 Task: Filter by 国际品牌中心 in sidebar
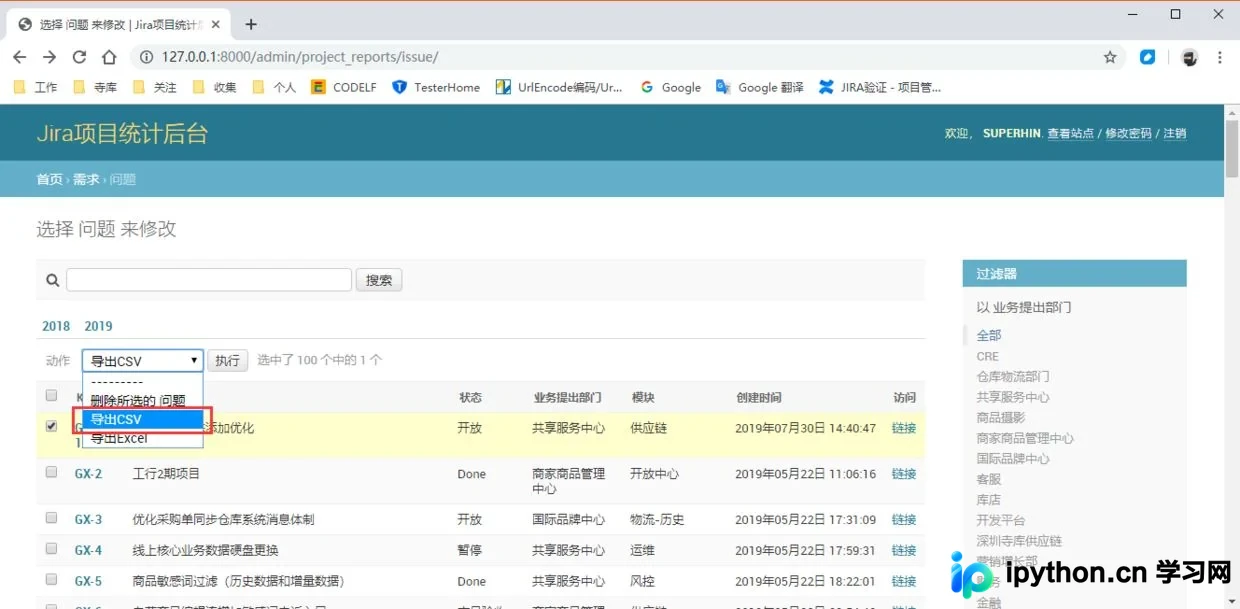click(1013, 459)
